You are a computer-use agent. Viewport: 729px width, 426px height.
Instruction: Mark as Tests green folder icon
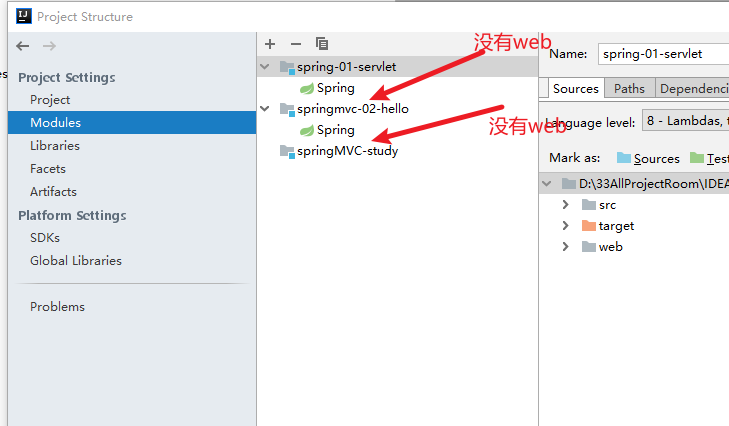(697, 158)
